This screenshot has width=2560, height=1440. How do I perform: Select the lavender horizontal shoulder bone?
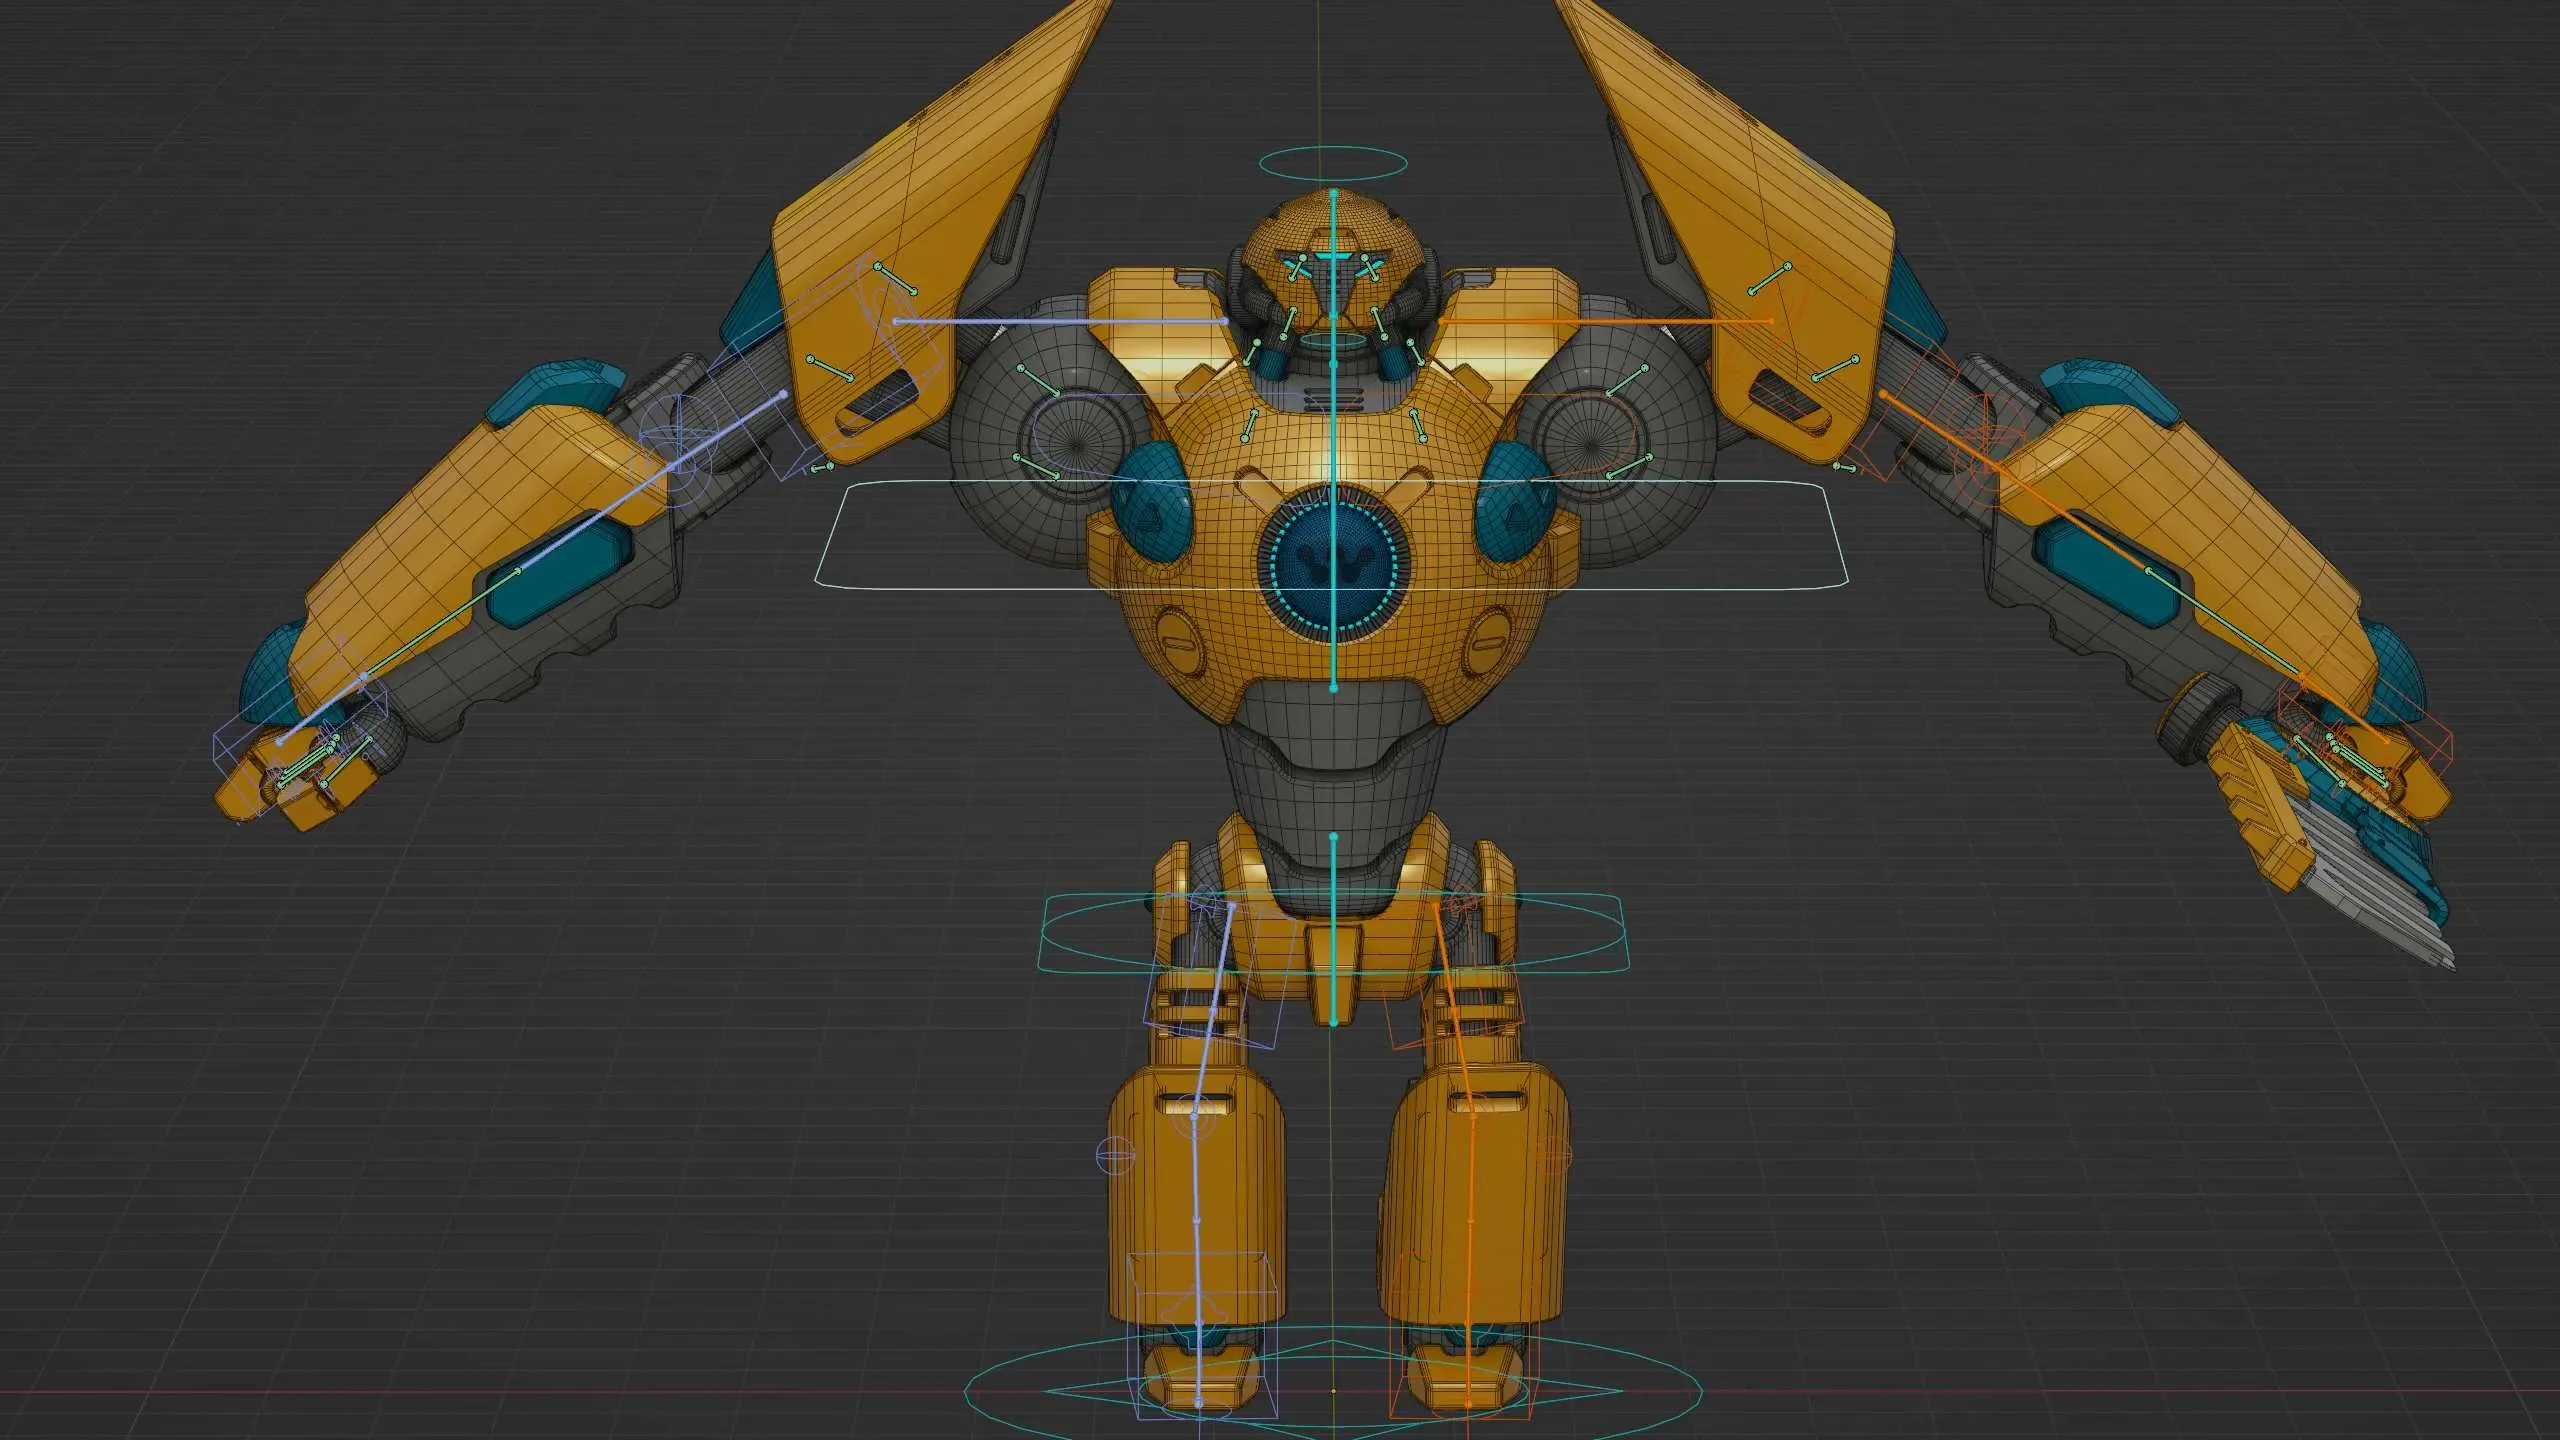pyautogui.click(x=1060, y=322)
